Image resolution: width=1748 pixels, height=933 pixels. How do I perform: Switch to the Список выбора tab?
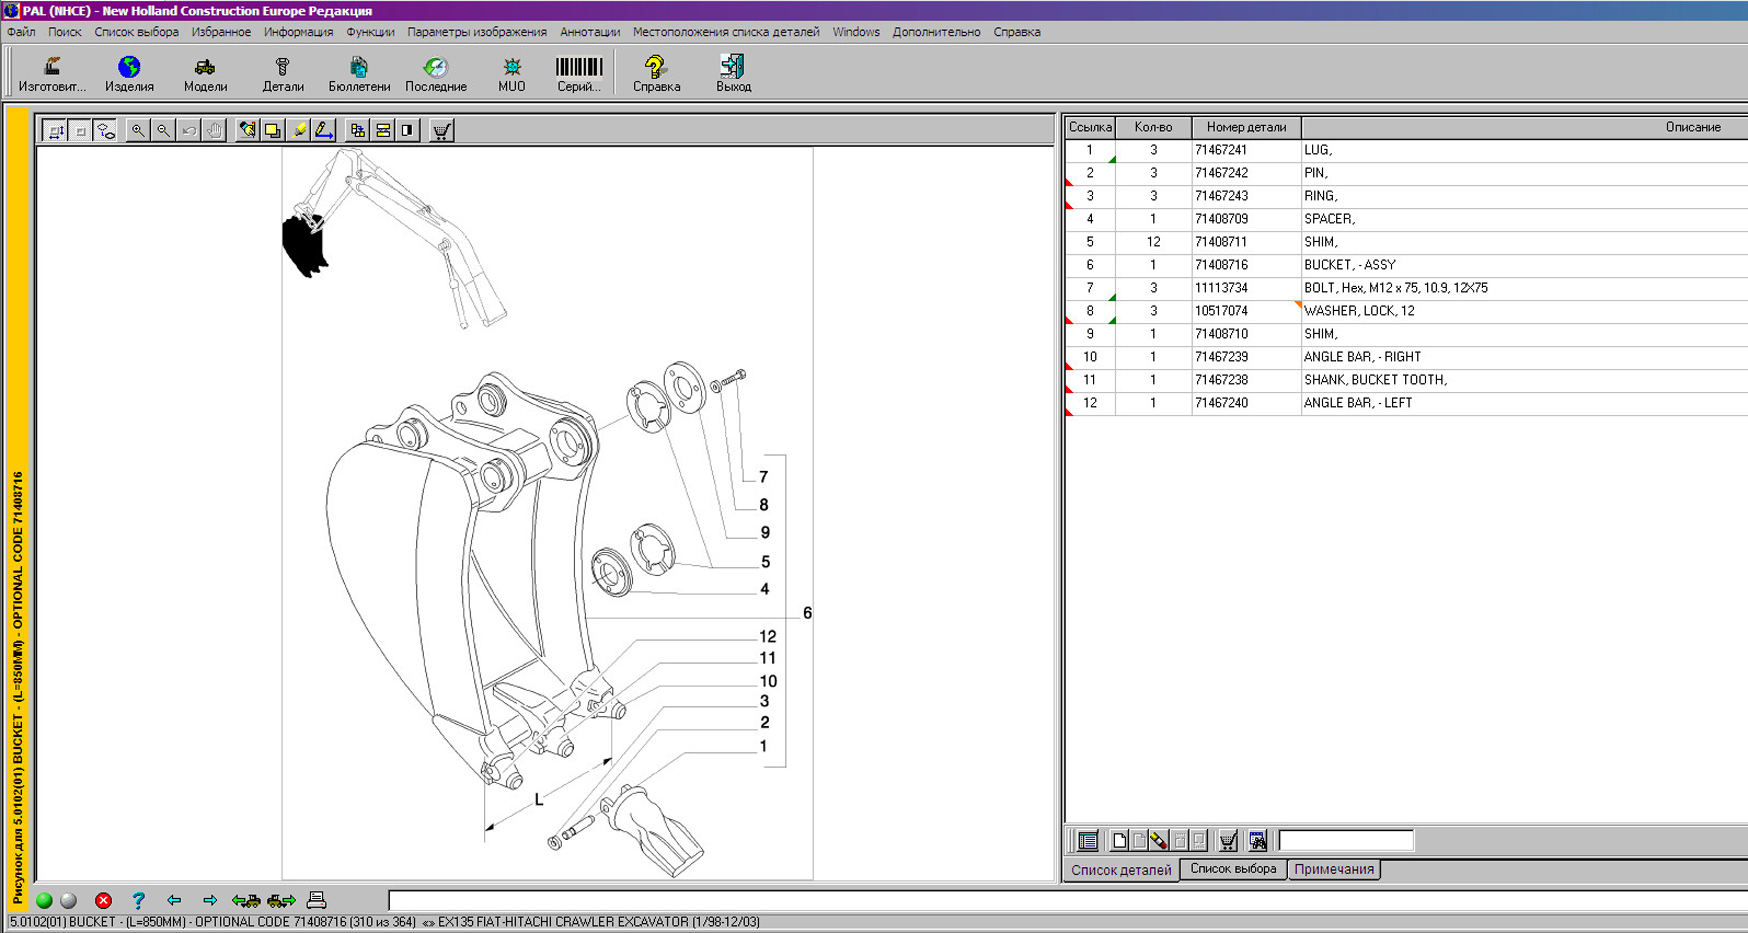1232,869
